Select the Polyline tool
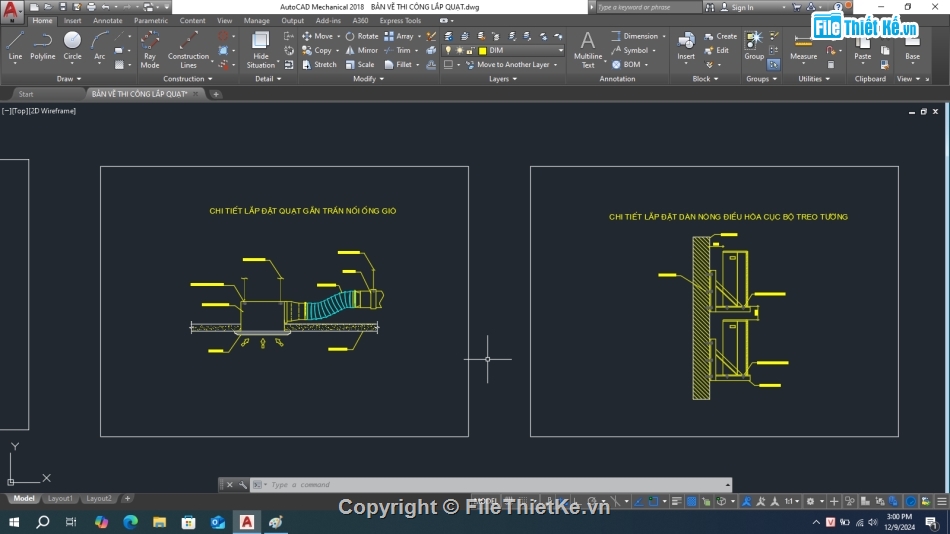This screenshot has height=534, width=950. coord(42,46)
